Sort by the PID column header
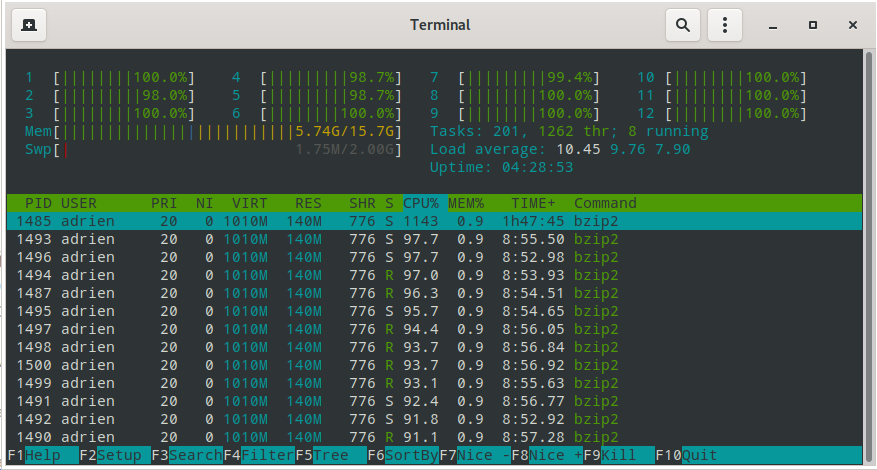The width and height of the screenshot is (877, 470). point(38,203)
